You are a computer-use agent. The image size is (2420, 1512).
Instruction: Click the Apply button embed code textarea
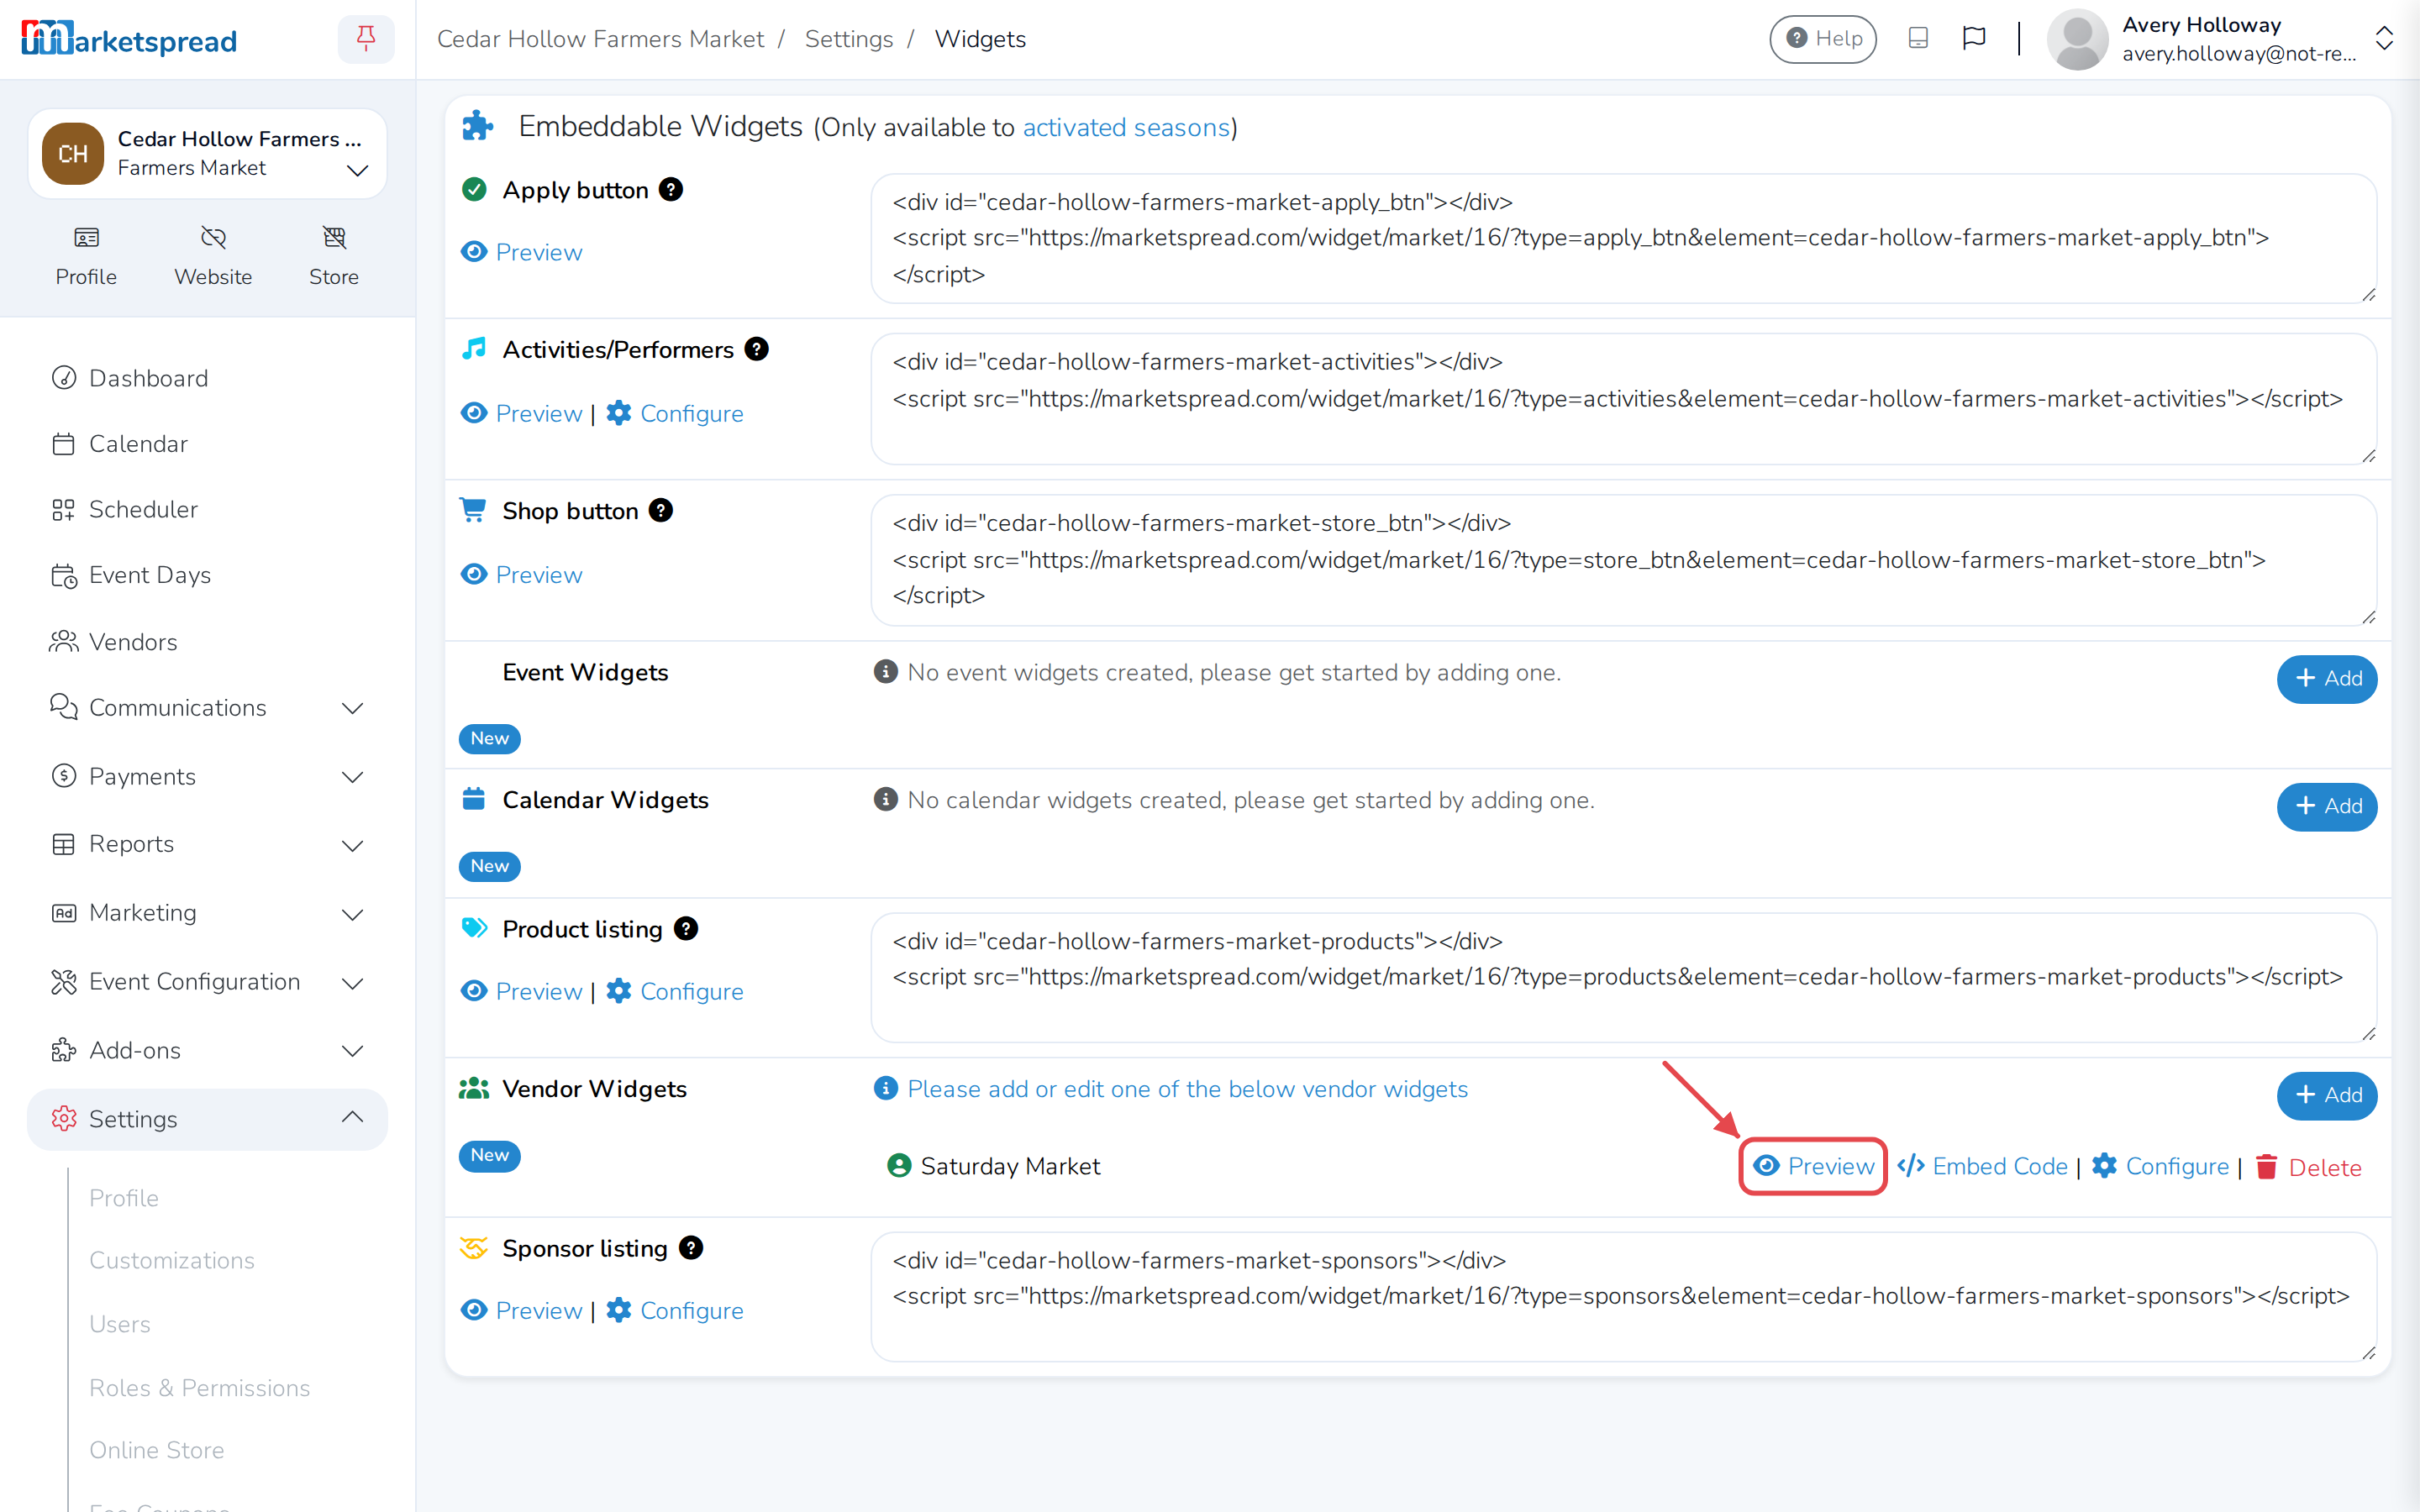click(1623, 239)
